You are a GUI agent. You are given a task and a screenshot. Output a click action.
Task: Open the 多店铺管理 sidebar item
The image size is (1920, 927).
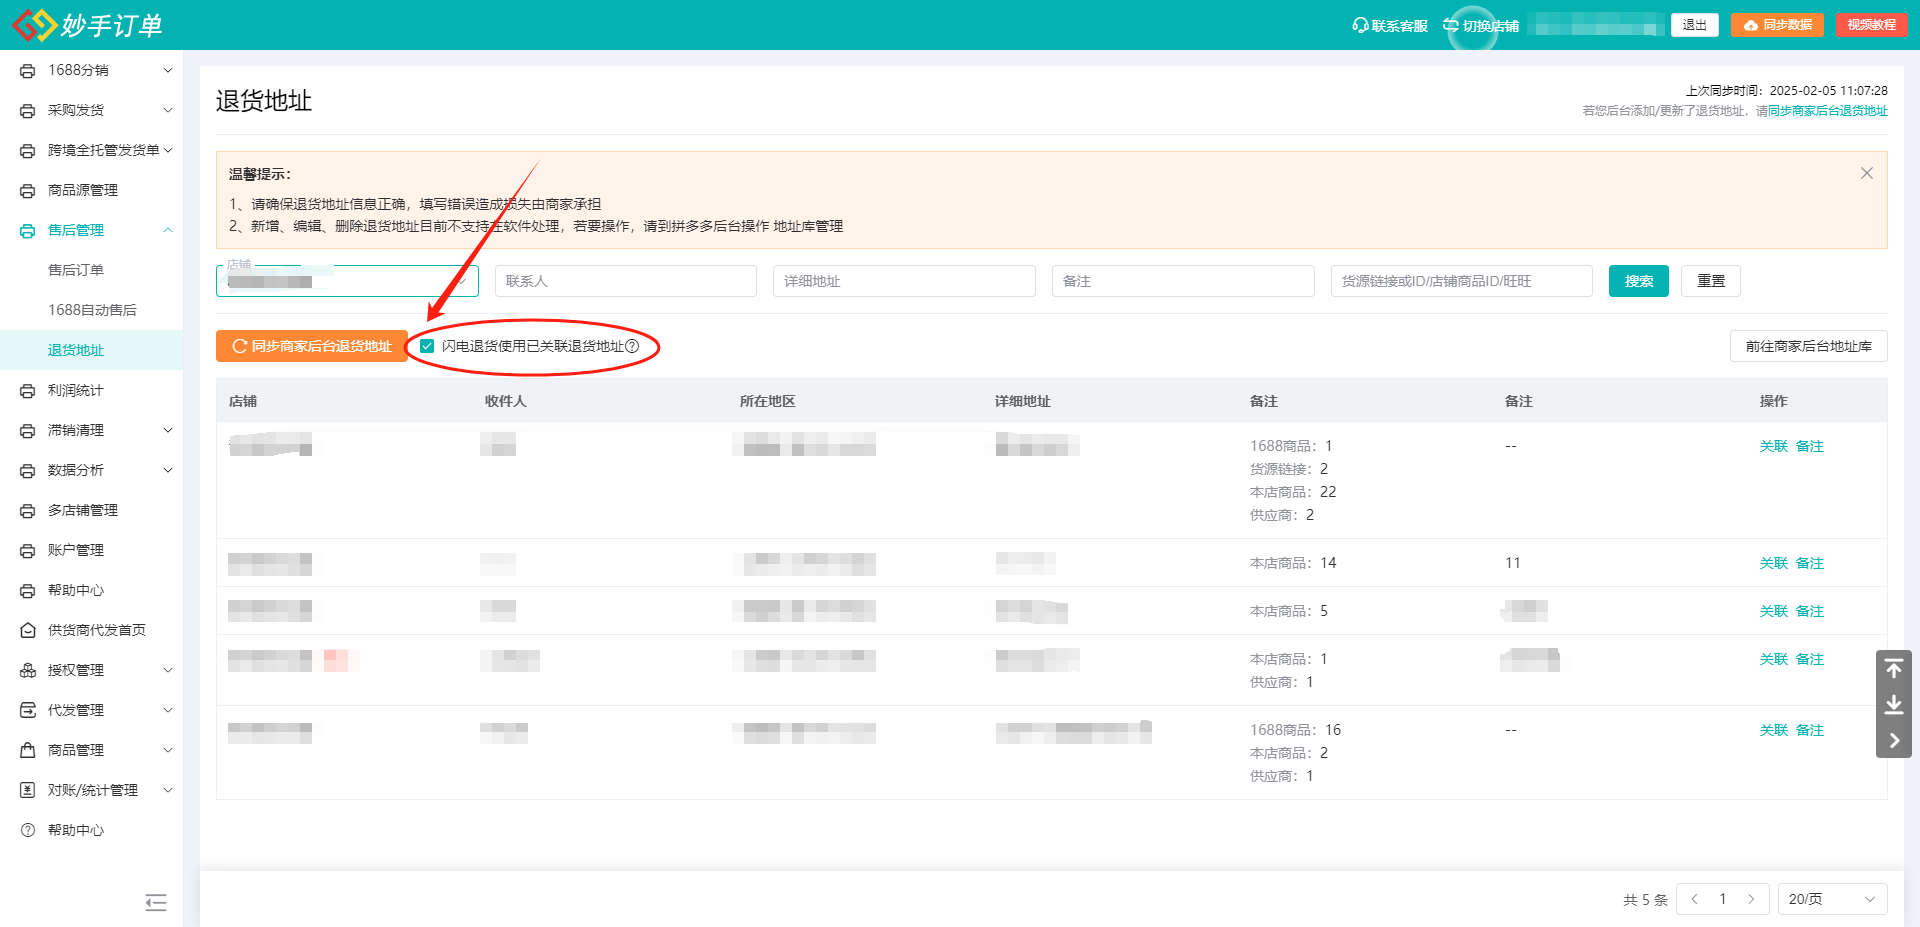click(x=83, y=510)
